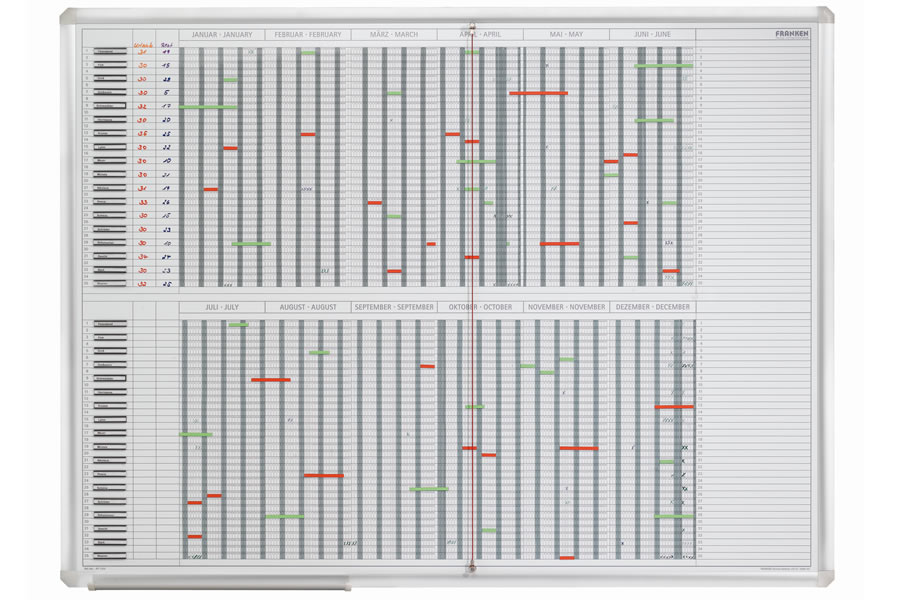900x600 pixels.
Task: Click the OKTOBER · OCTOBER month header
Action: 480,307
